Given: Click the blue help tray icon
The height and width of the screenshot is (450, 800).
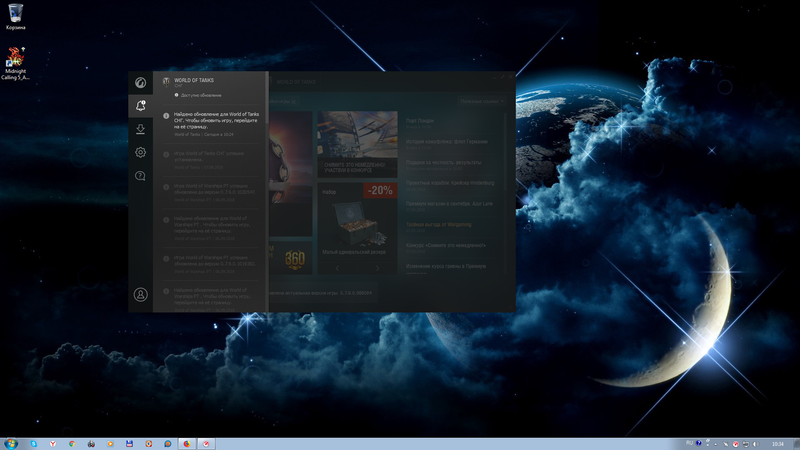Looking at the screenshot, I should 698,443.
